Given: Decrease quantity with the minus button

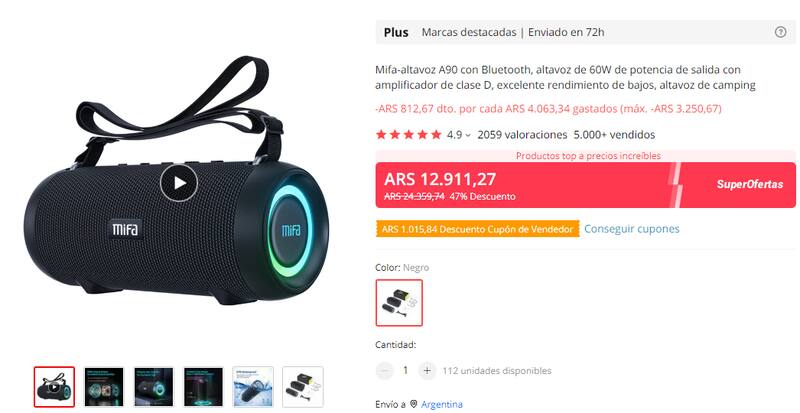Looking at the screenshot, I should click(385, 371).
